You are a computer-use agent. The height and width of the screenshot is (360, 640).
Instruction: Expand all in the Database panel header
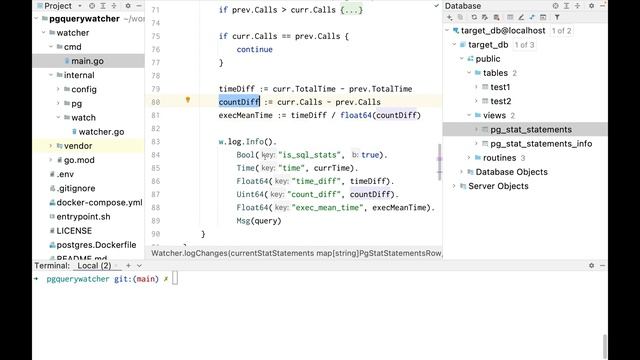click(567, 6)
